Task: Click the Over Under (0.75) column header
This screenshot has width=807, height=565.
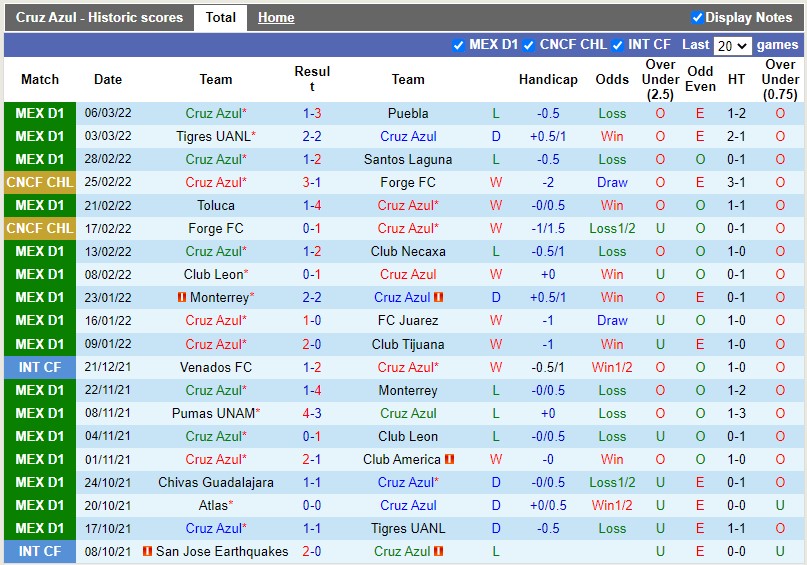Action: point(780,79)
